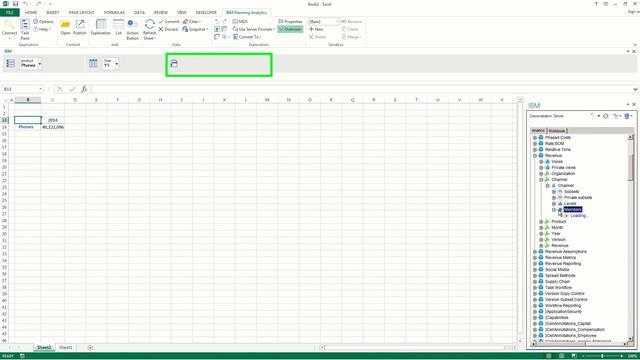Click the Discard button
This screenshot has width=640, height=360.
click(x=168, y=29)
